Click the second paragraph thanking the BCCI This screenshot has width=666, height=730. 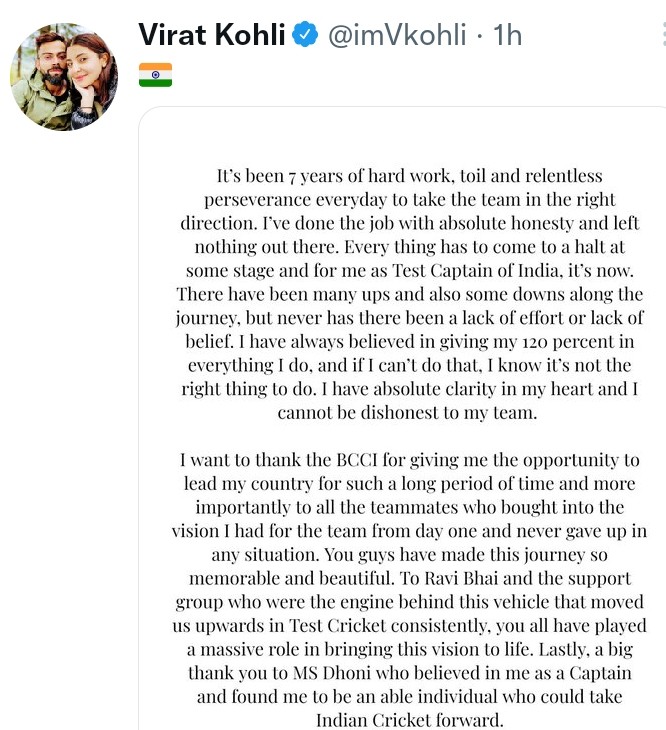(x=410, y=590)
